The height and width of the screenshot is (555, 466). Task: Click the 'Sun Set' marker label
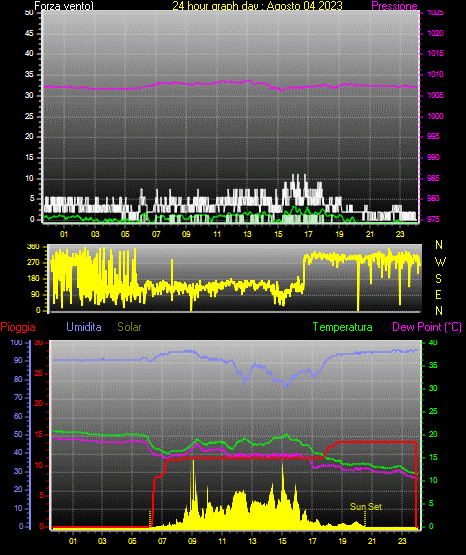tap(366, 507)
